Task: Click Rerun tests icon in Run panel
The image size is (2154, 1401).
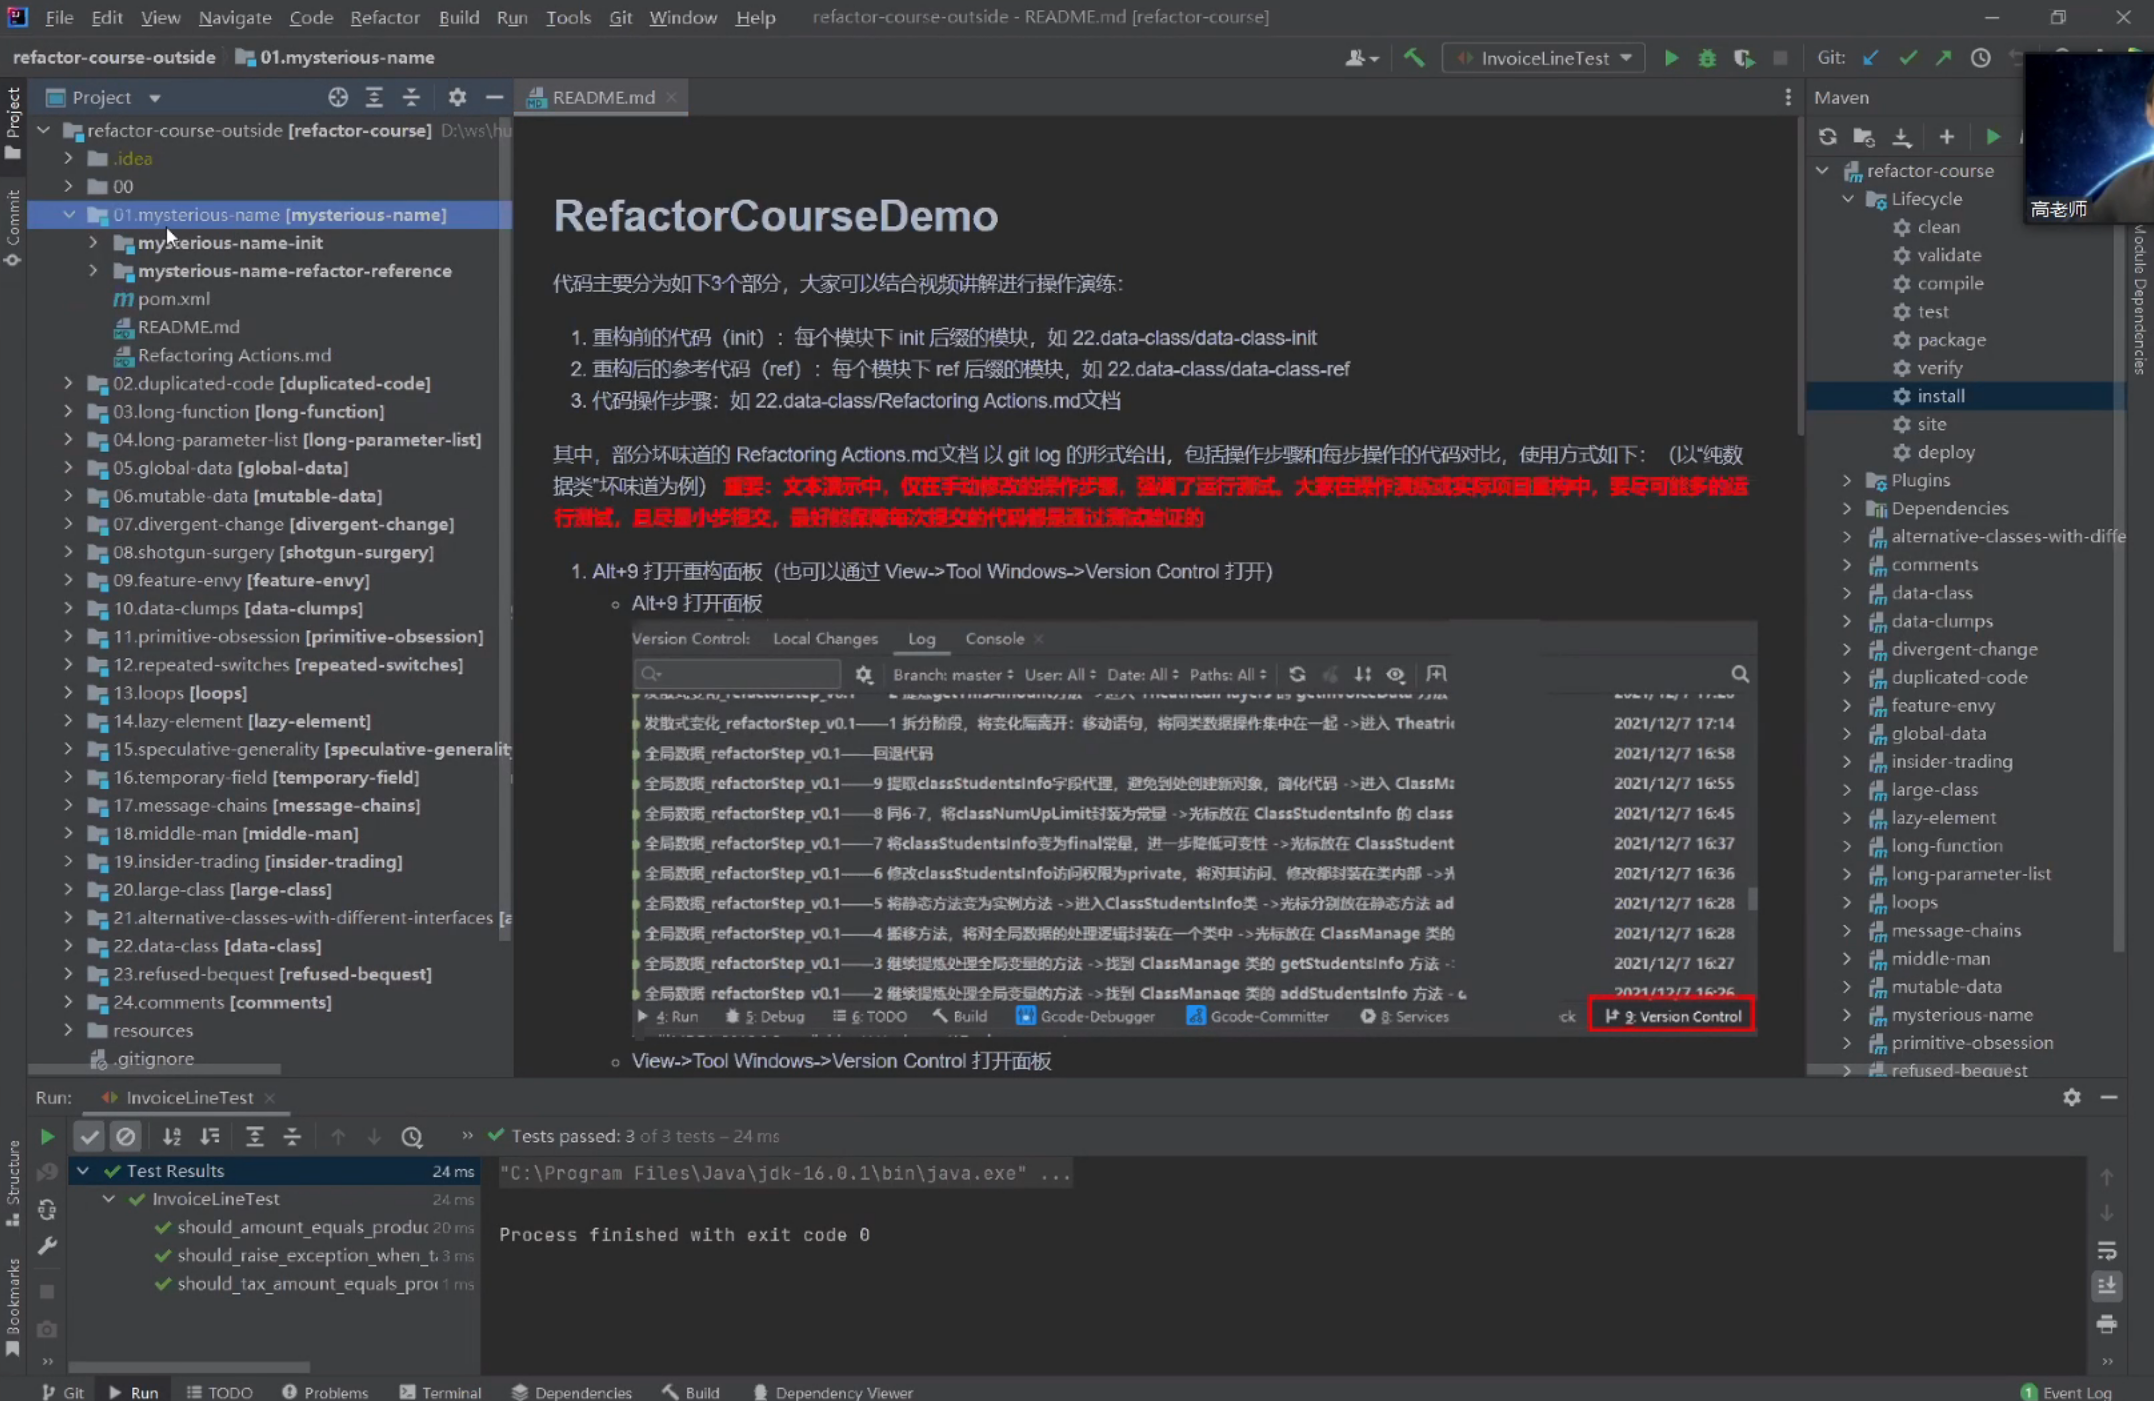Action: click(47, 1136)
